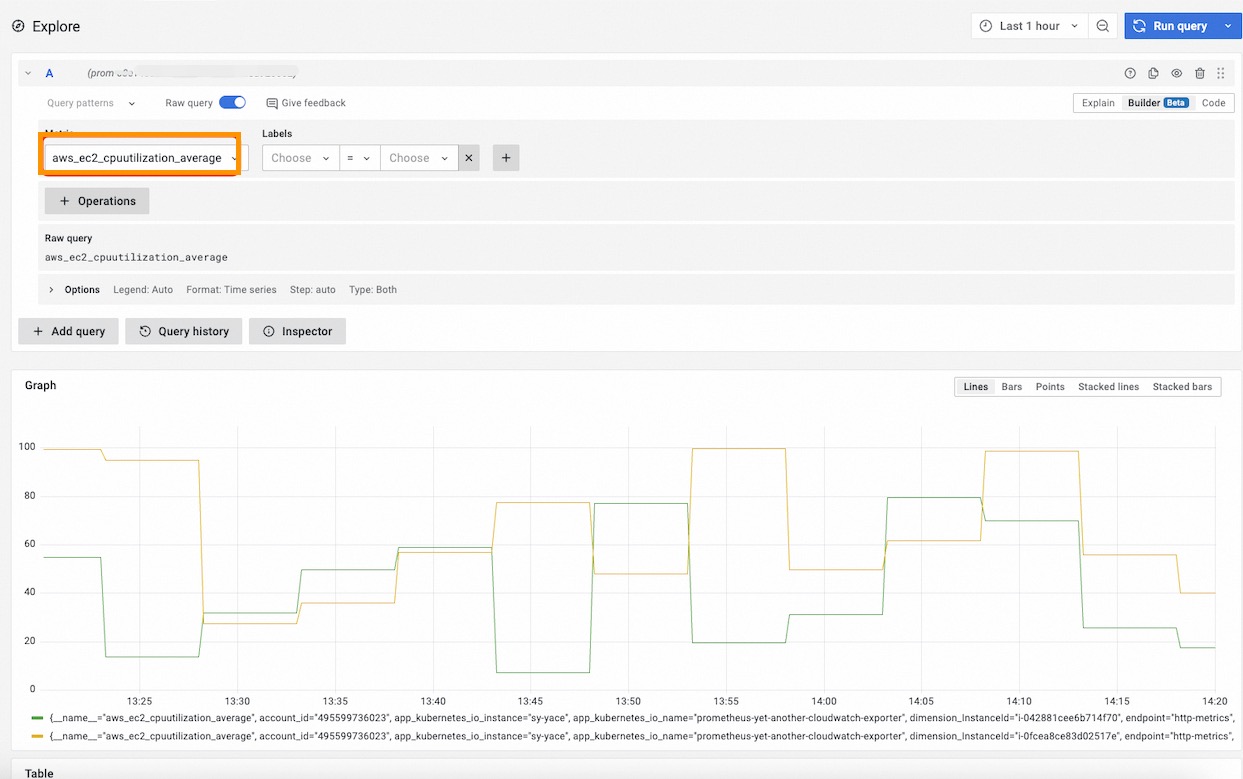Click the aws_ec2_cpuutilization_average metric field
Screen dimensions: 1243x779
pos(140,157)
